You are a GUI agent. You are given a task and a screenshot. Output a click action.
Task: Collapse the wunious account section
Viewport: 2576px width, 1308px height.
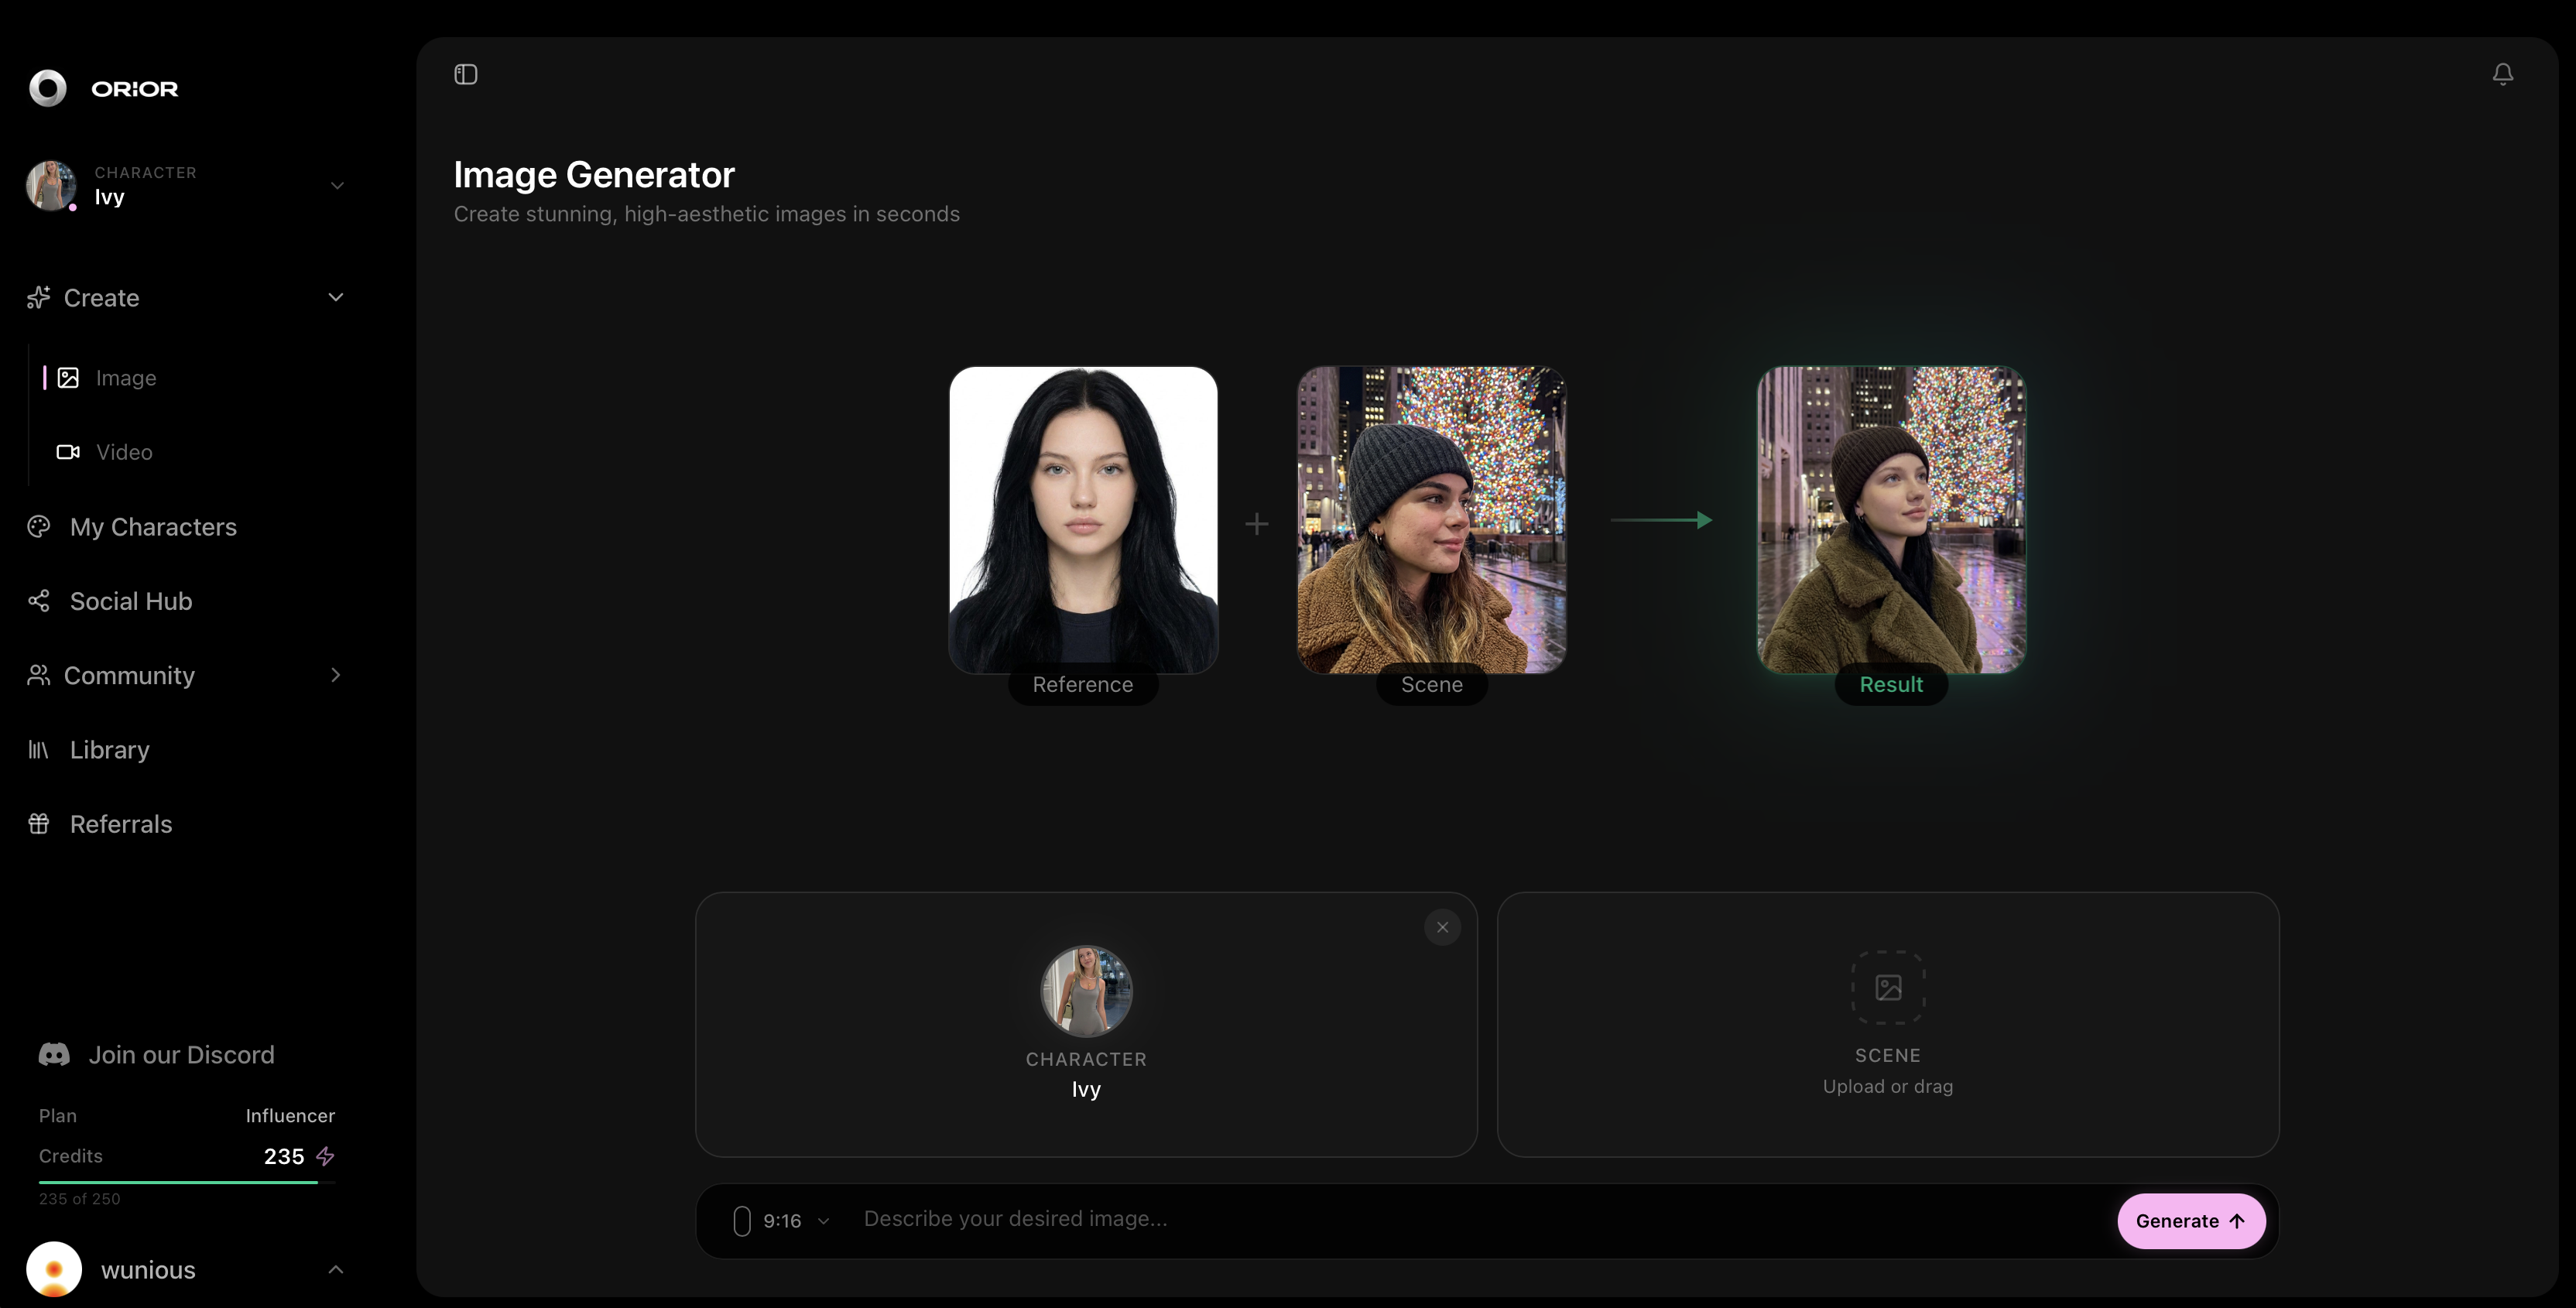point(336,1269)
